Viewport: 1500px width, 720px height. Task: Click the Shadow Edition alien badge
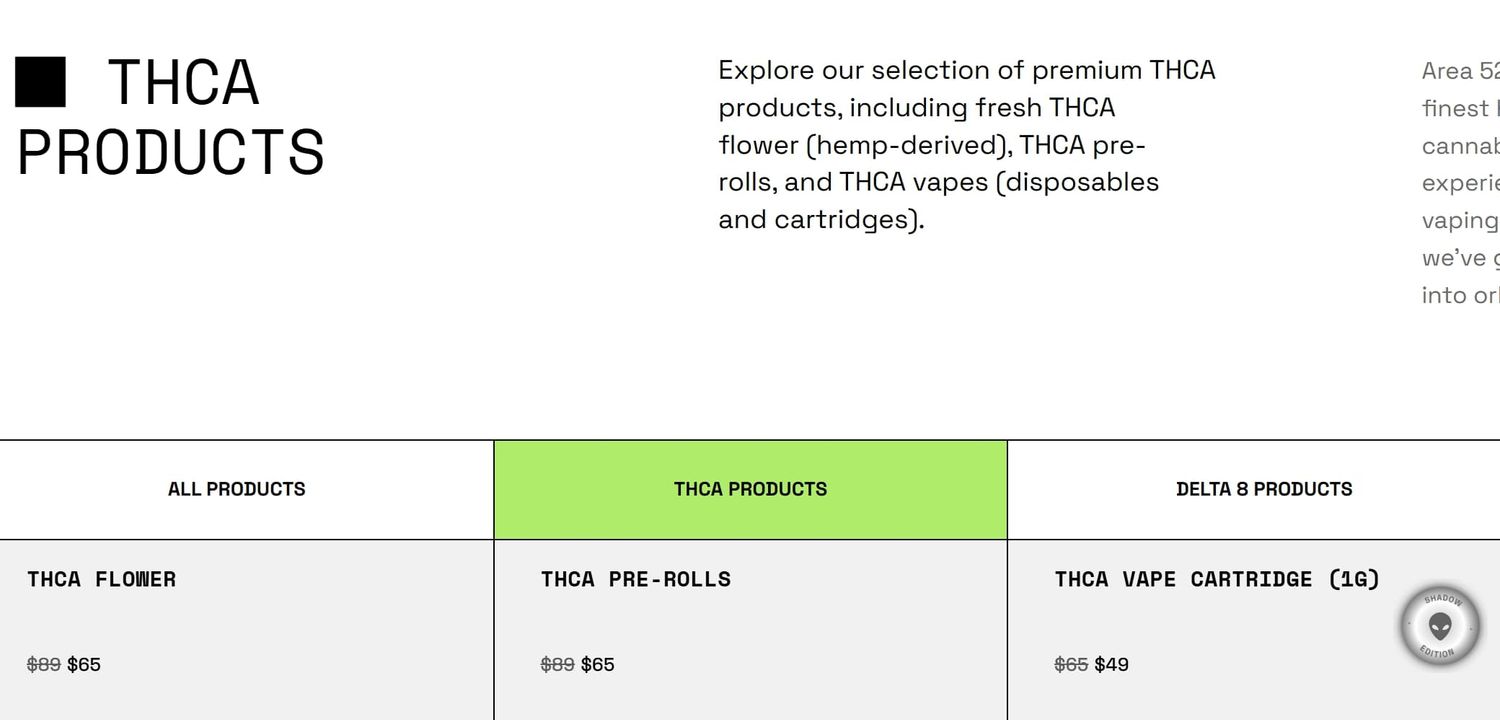[x=1440, y=627]
